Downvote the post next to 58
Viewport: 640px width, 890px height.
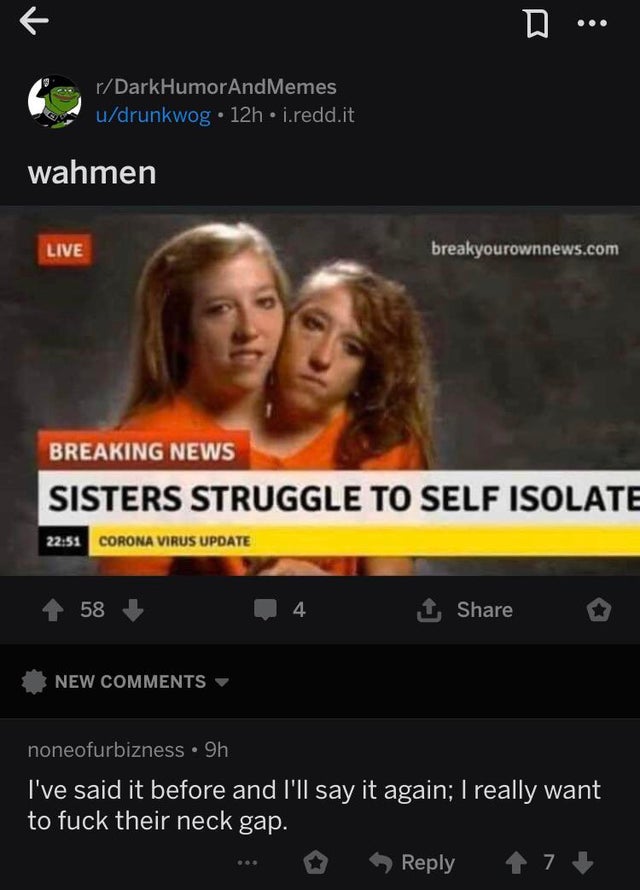pyautogui.click(x=133, y=610)
